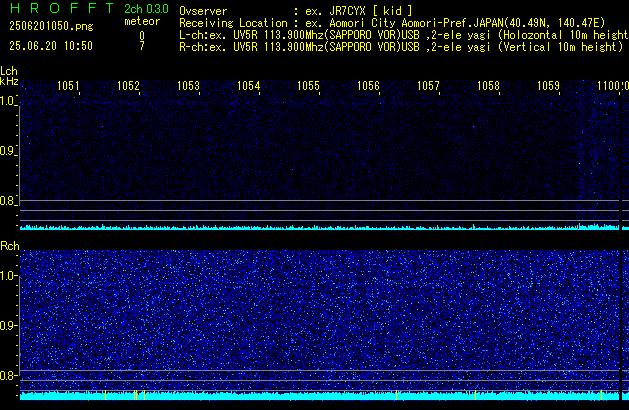Image resolution: width=629 pixels, height=410 pixels.
Task: Click the 1058 time tick label
Action: coord(488,86)
